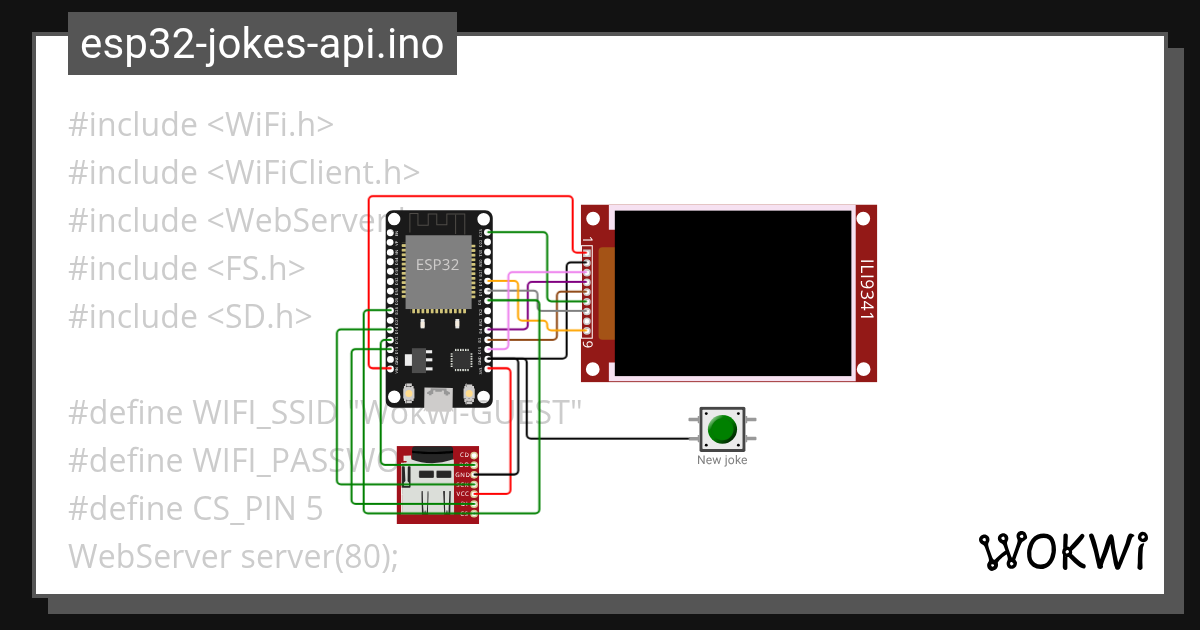
Task: Click the ESP32 micro USB port
Action: click(438, 398)
